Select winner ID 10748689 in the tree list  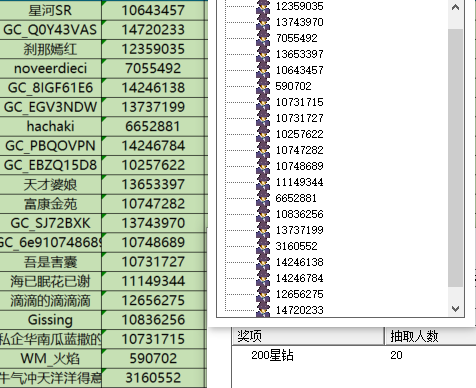[299, 166]
